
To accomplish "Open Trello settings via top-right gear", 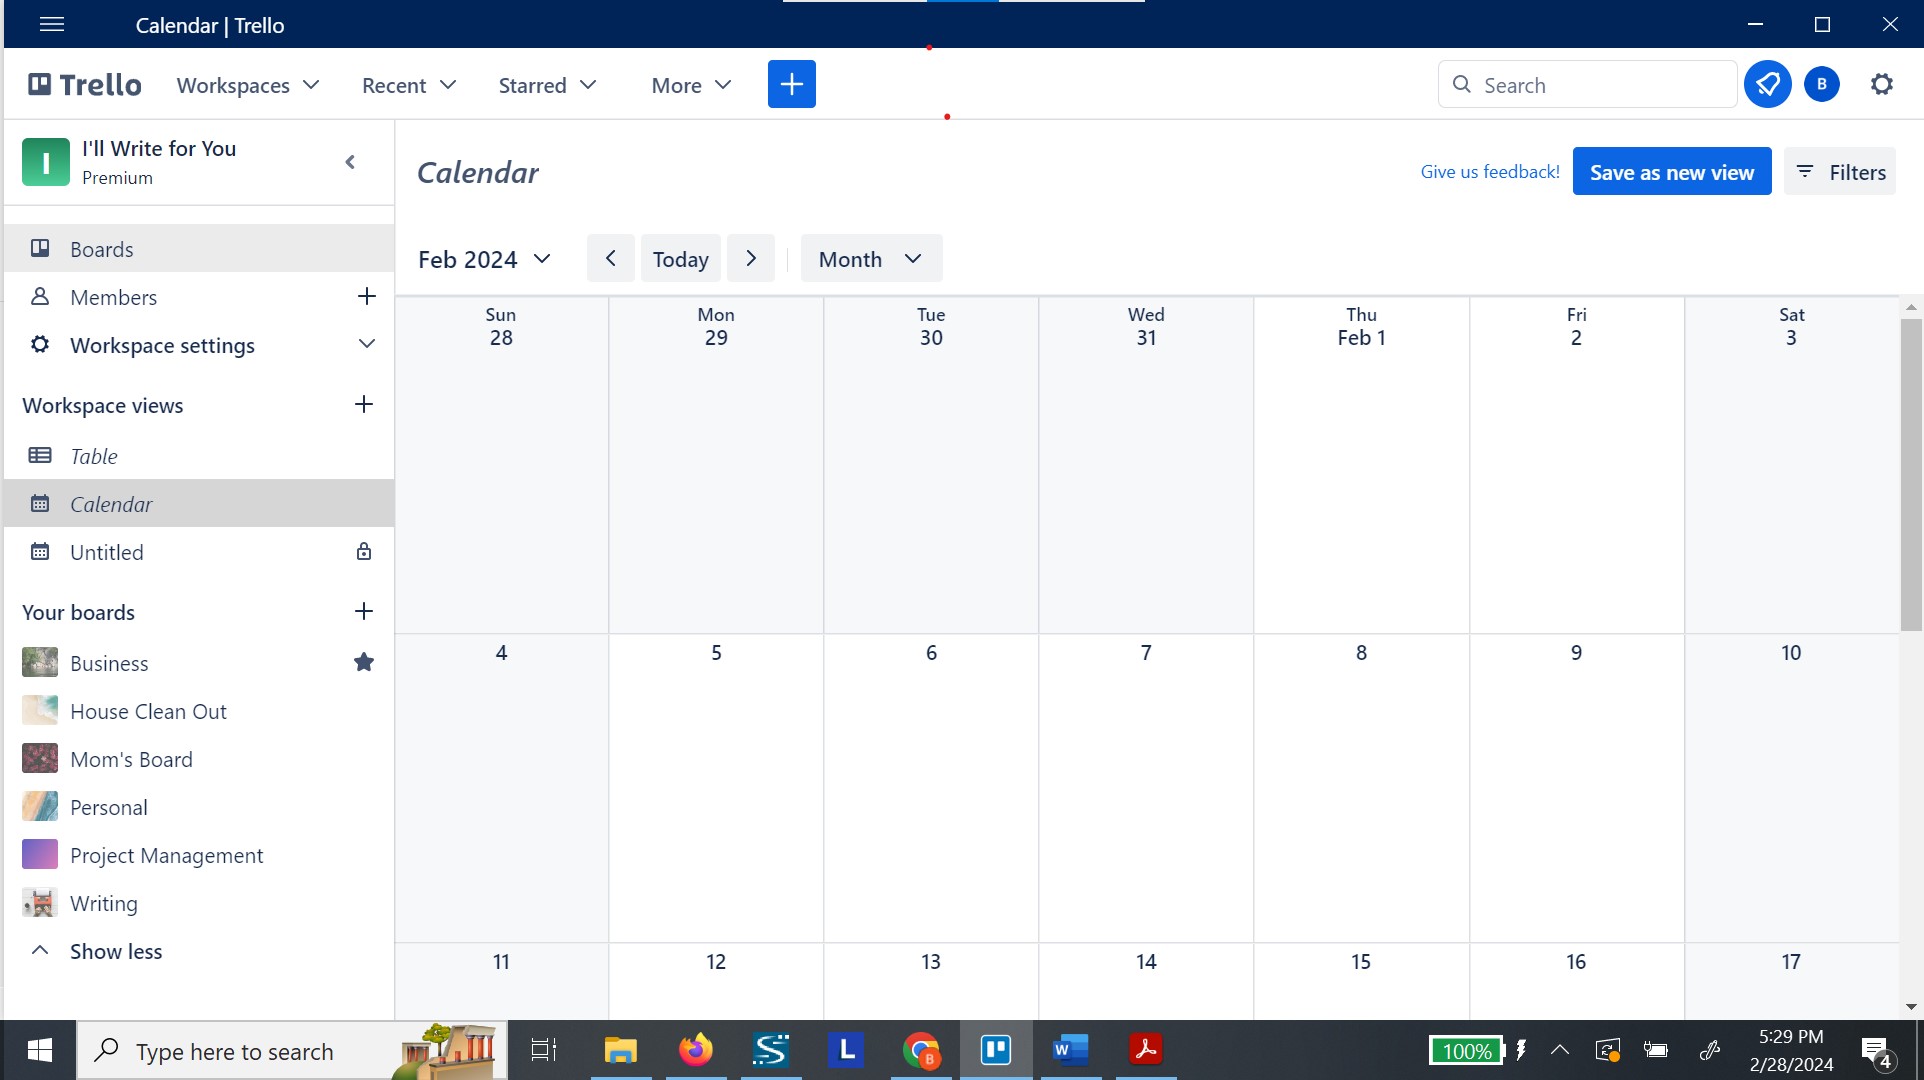I will click(x=1882, y=84).
